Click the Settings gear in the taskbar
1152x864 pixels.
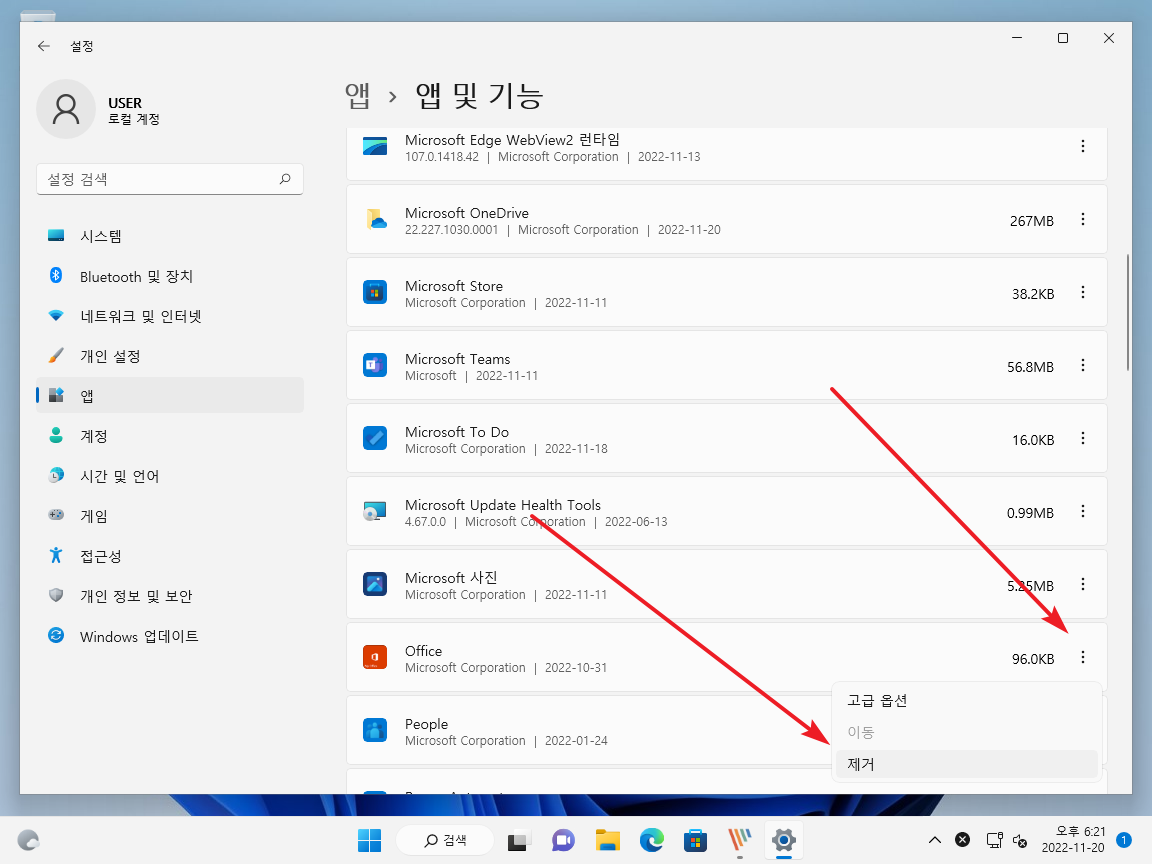pos(784,840)
